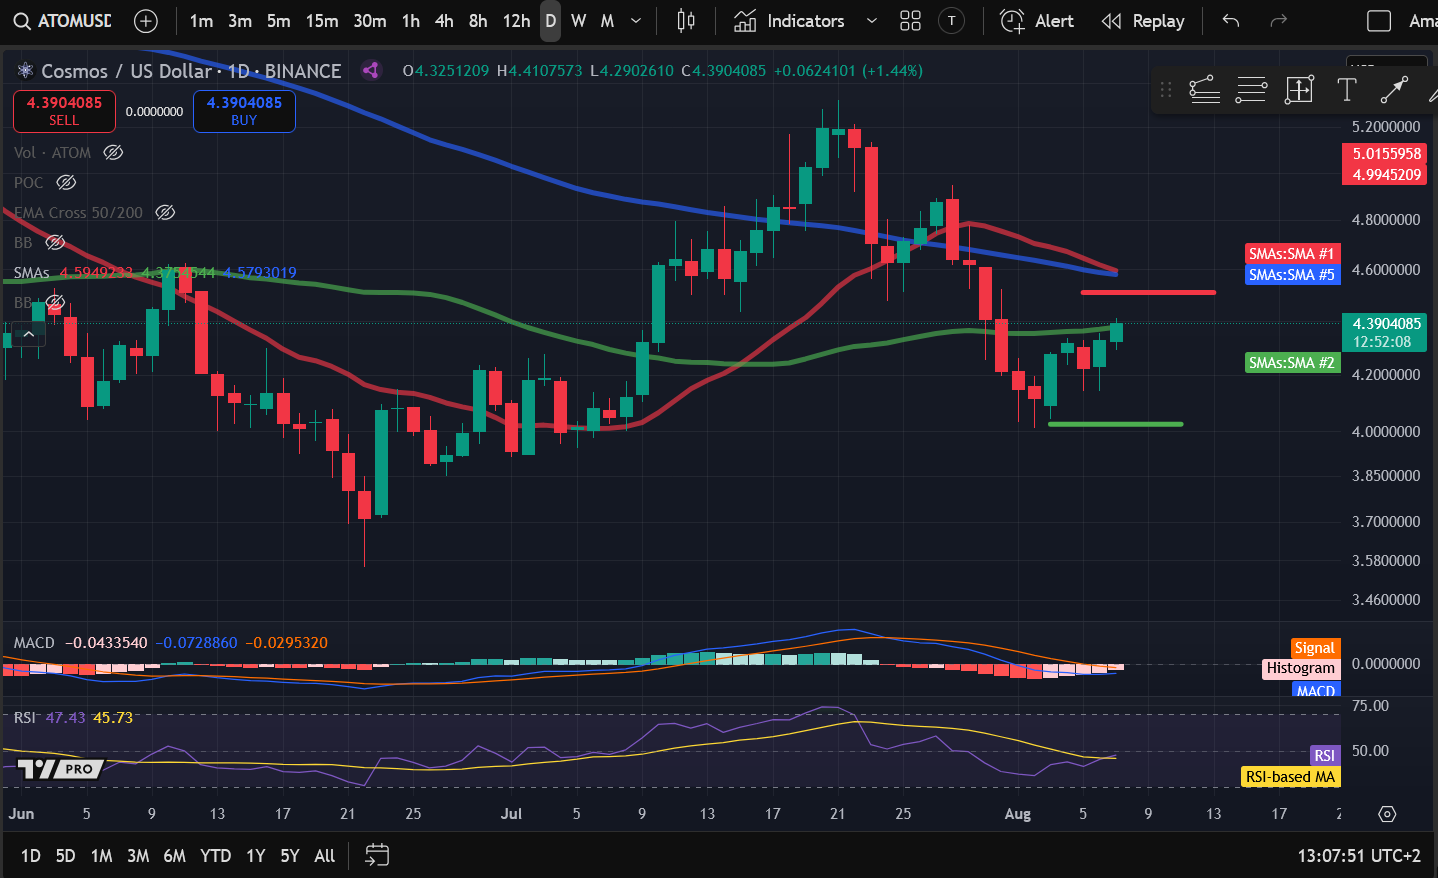This screenshot has height=878, width=1438.
Task: Click the 13:07:51 UTC+2 timezone clock
Action: [x=1359, y=855]
